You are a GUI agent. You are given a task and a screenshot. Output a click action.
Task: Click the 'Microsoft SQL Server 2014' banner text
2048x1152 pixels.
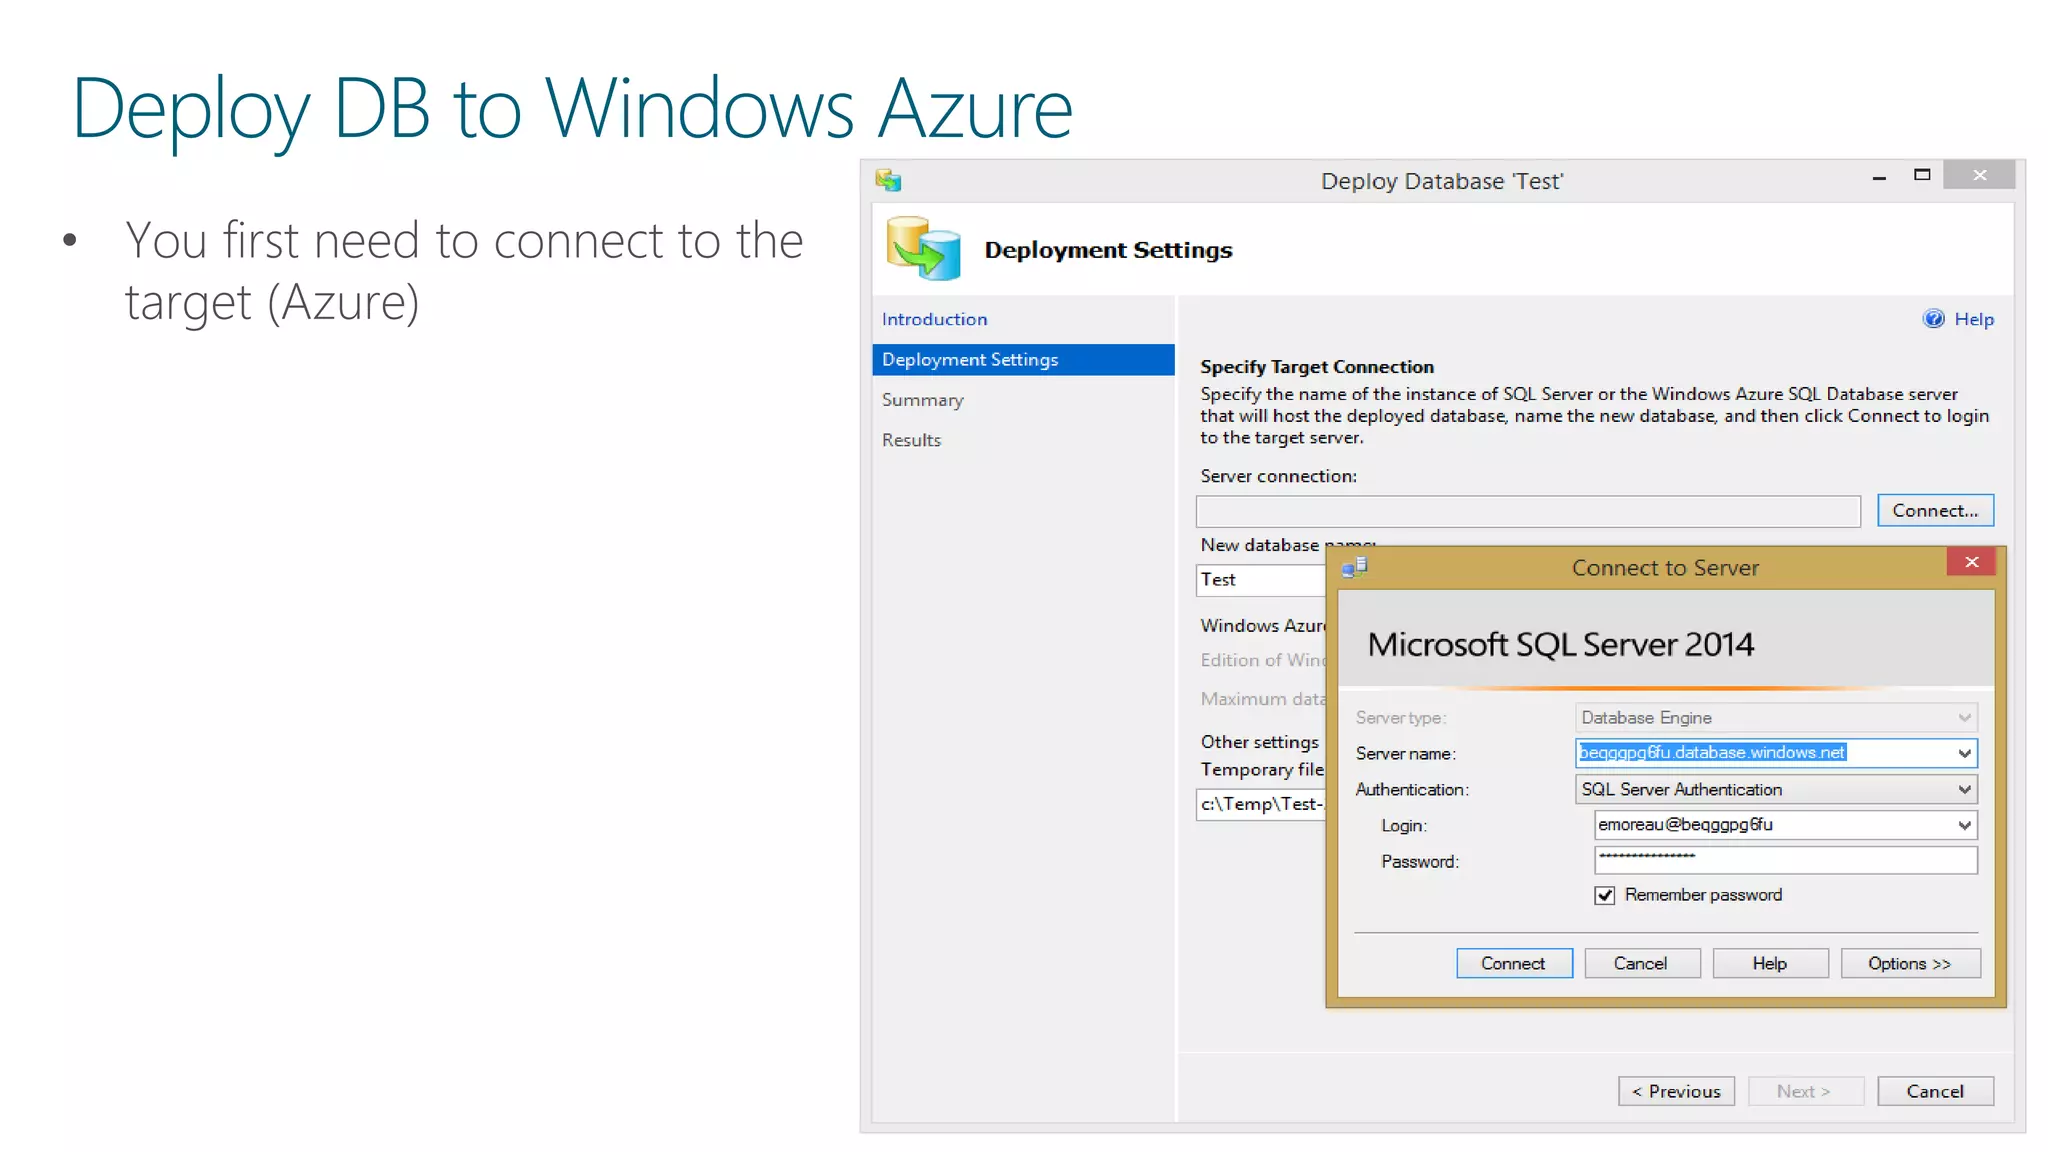pyautogui.click(x=1560, y=644)
